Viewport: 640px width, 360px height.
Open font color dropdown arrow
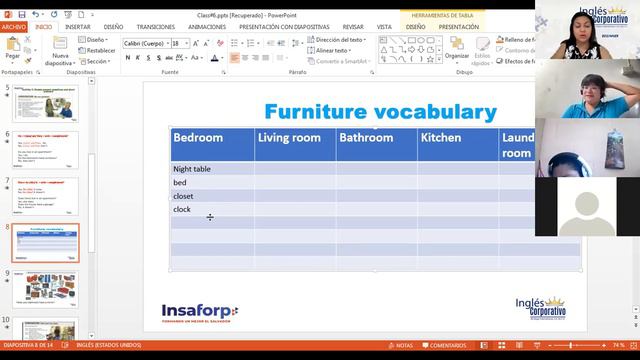pyautogui.click(x=222, y=58)
